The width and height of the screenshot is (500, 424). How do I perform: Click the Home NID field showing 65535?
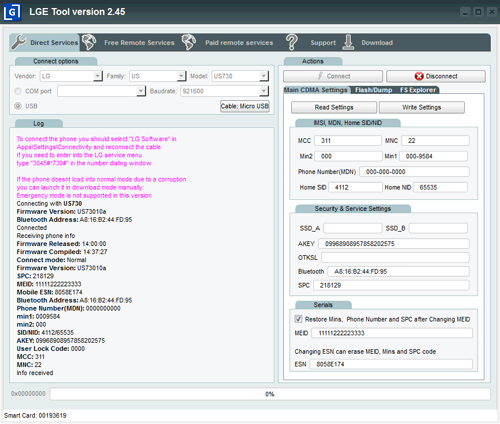click(x=440, y=187)
